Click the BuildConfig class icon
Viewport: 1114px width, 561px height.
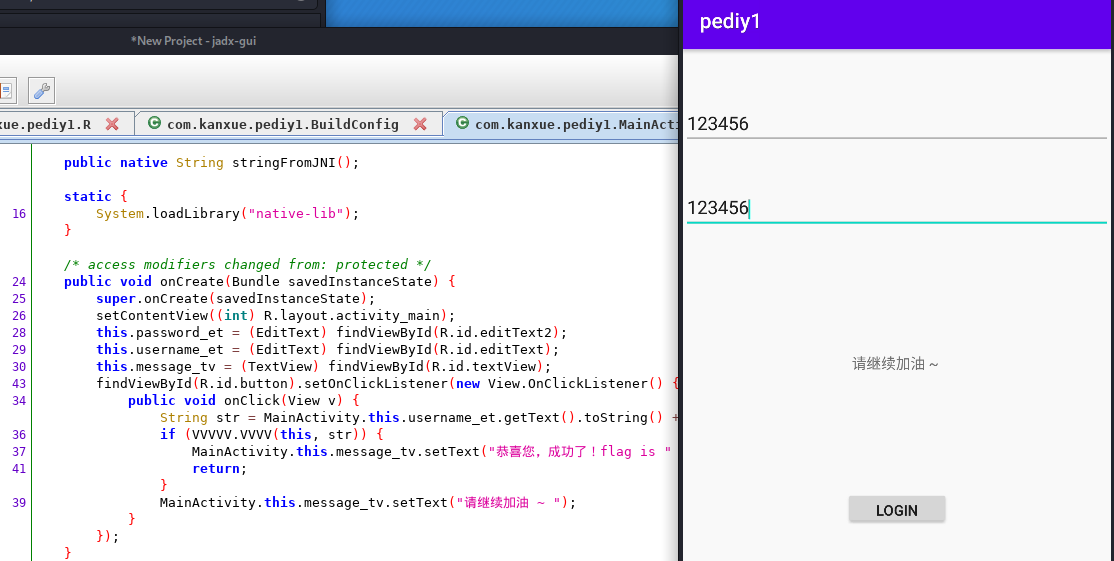154,124
